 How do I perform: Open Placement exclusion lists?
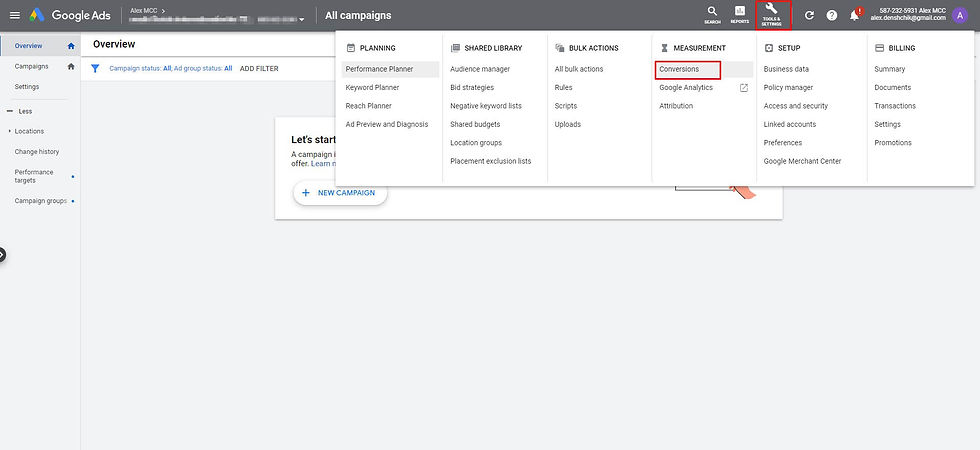pyautogui.click(x=491, y=161)
